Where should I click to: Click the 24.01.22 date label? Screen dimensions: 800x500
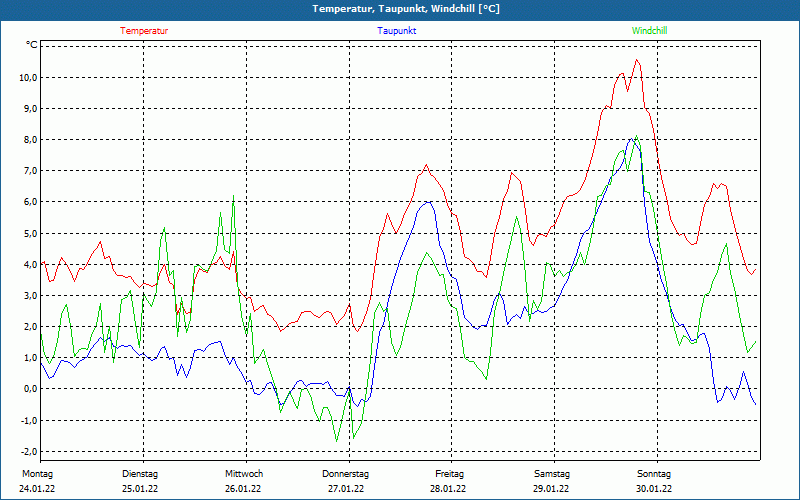[37, 489]
